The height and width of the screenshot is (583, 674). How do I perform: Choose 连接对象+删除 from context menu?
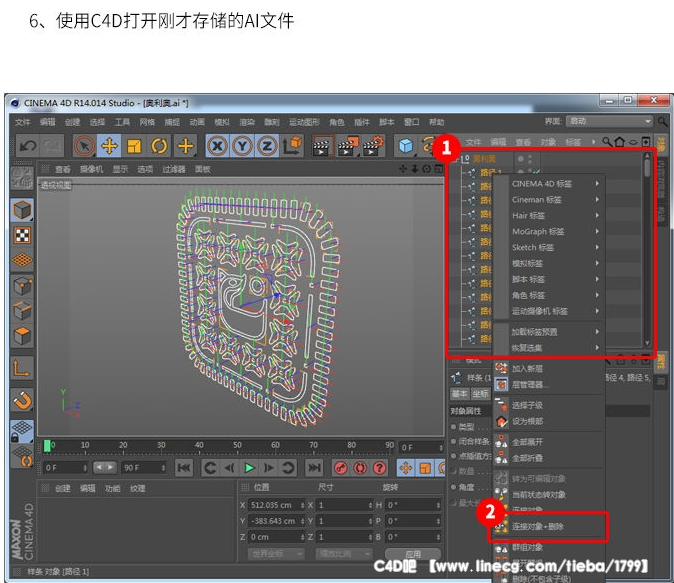click(549, 526)
